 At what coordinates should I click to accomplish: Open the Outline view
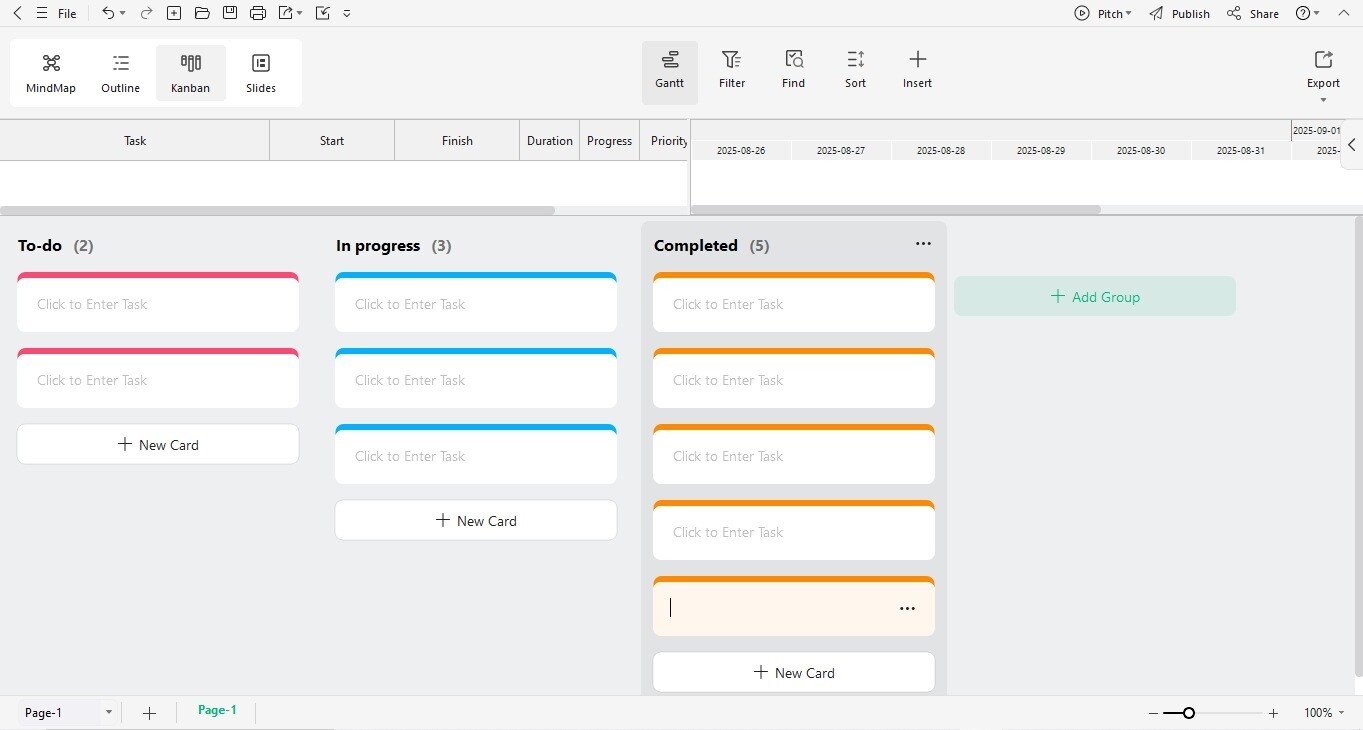point(120,70)
